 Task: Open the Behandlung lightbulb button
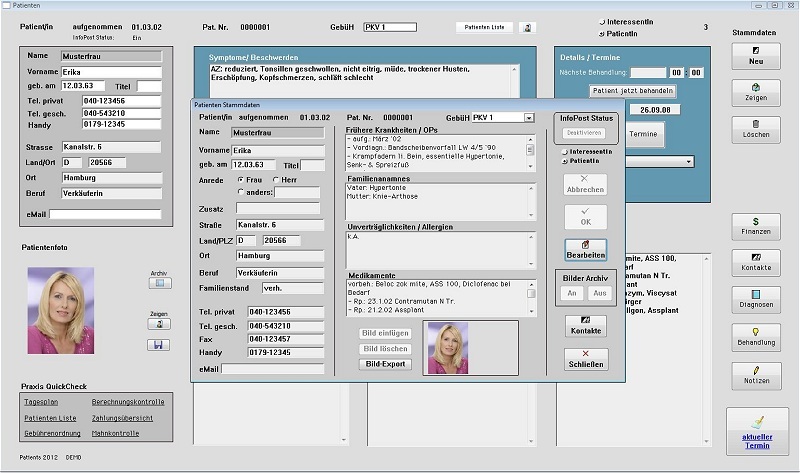755,337
